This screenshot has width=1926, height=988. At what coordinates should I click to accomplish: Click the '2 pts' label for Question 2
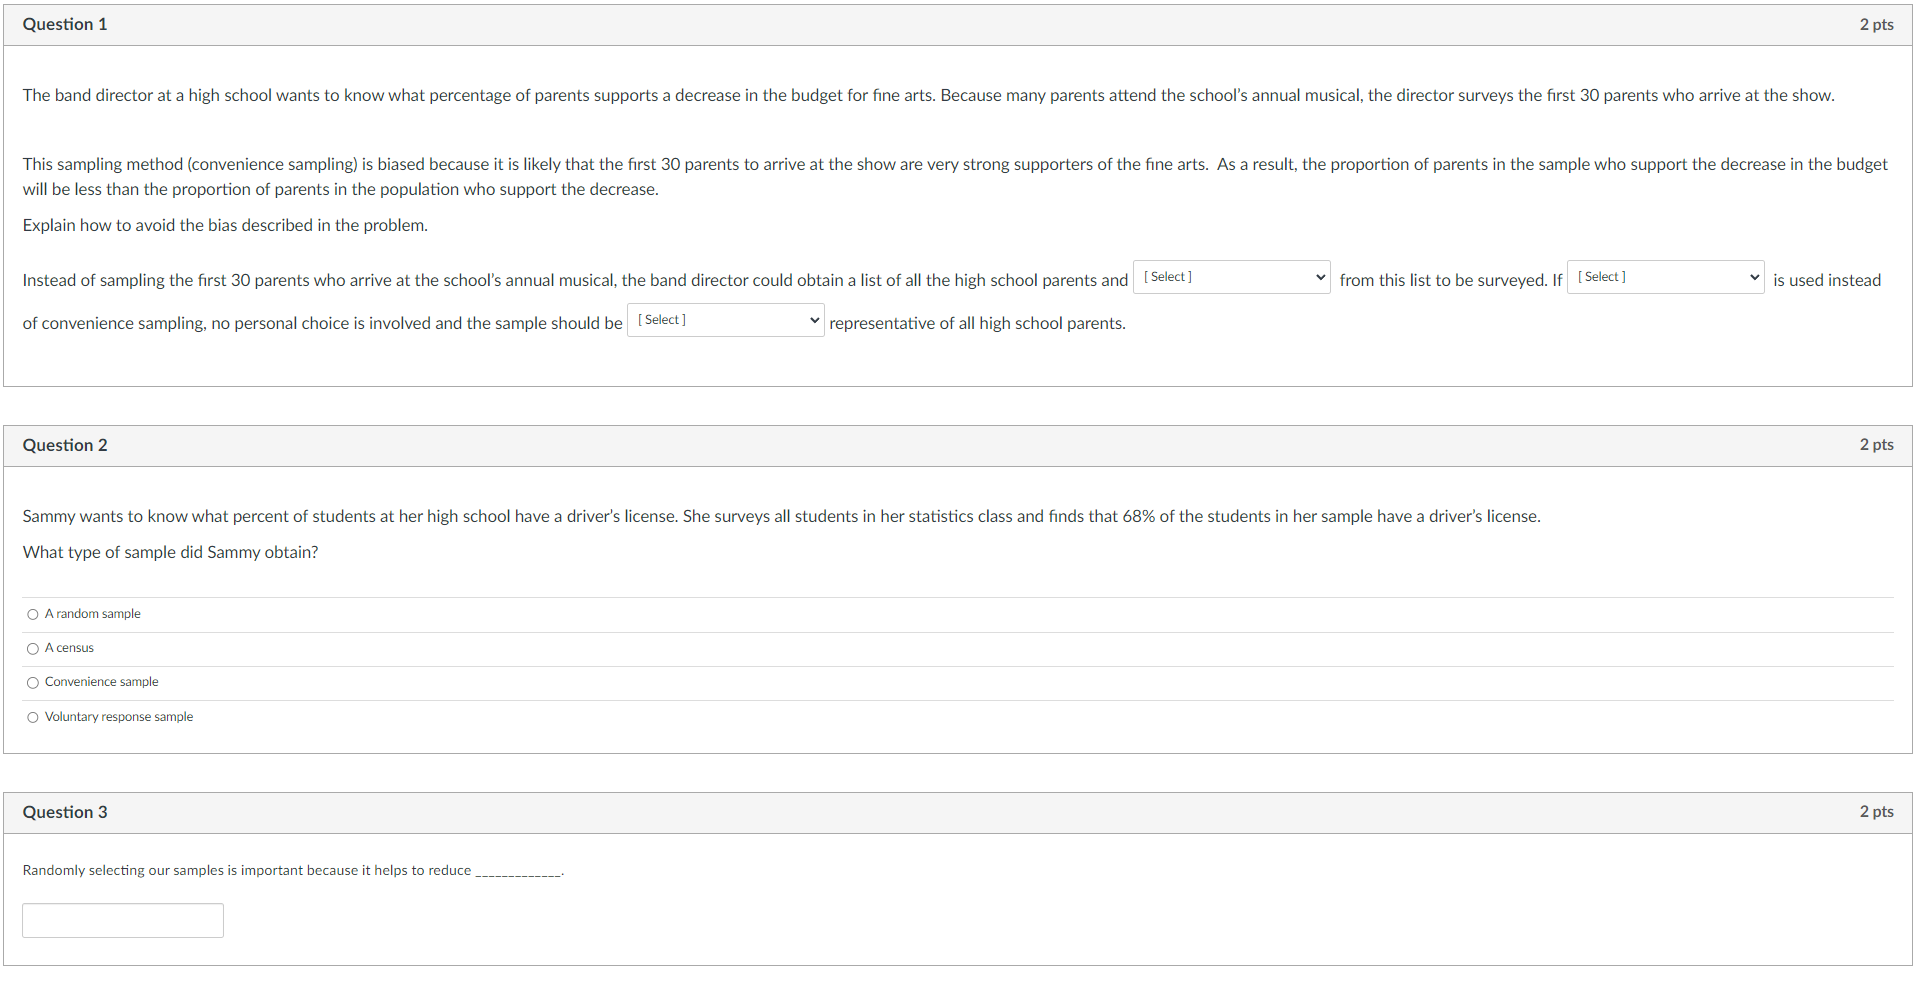pyautogui.click(x=1876, y=444)
